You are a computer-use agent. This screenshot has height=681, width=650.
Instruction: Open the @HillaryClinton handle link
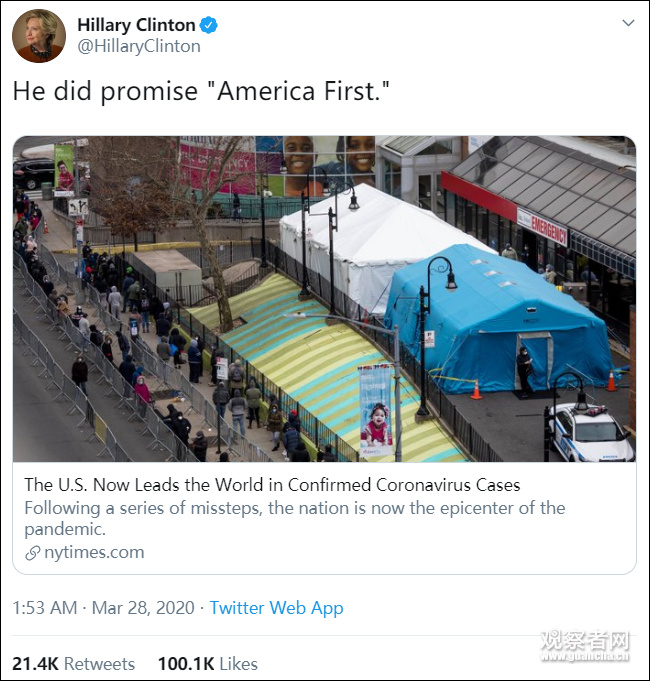[139, 46]
